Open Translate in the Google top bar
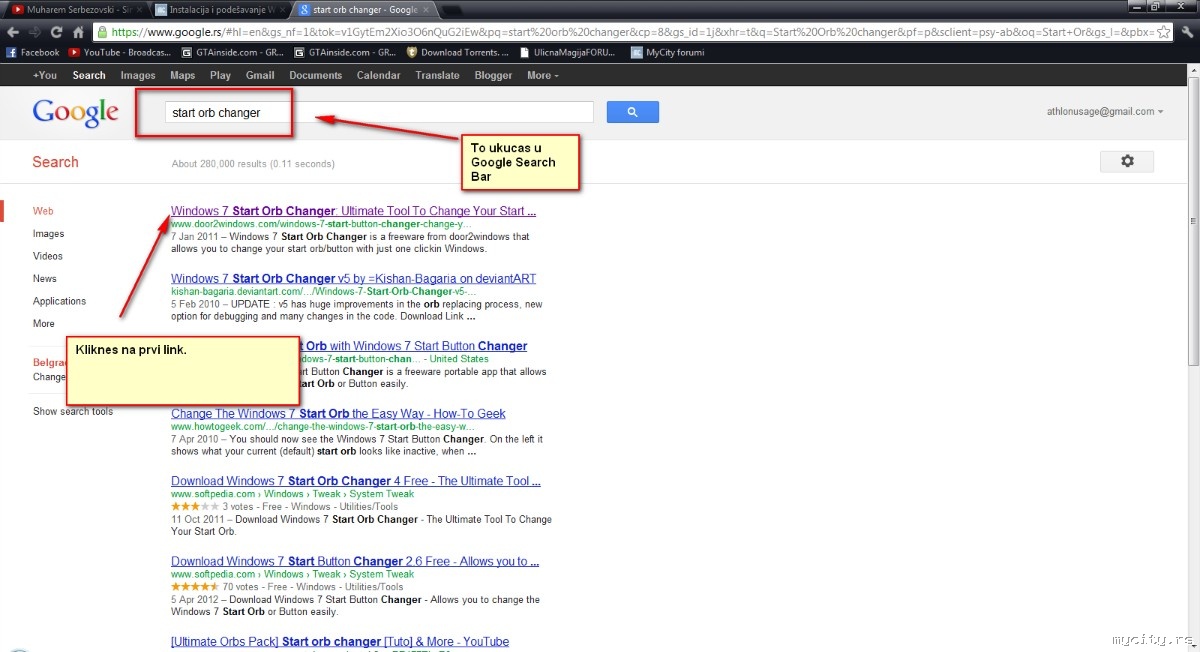 click(x=438, y=75)
